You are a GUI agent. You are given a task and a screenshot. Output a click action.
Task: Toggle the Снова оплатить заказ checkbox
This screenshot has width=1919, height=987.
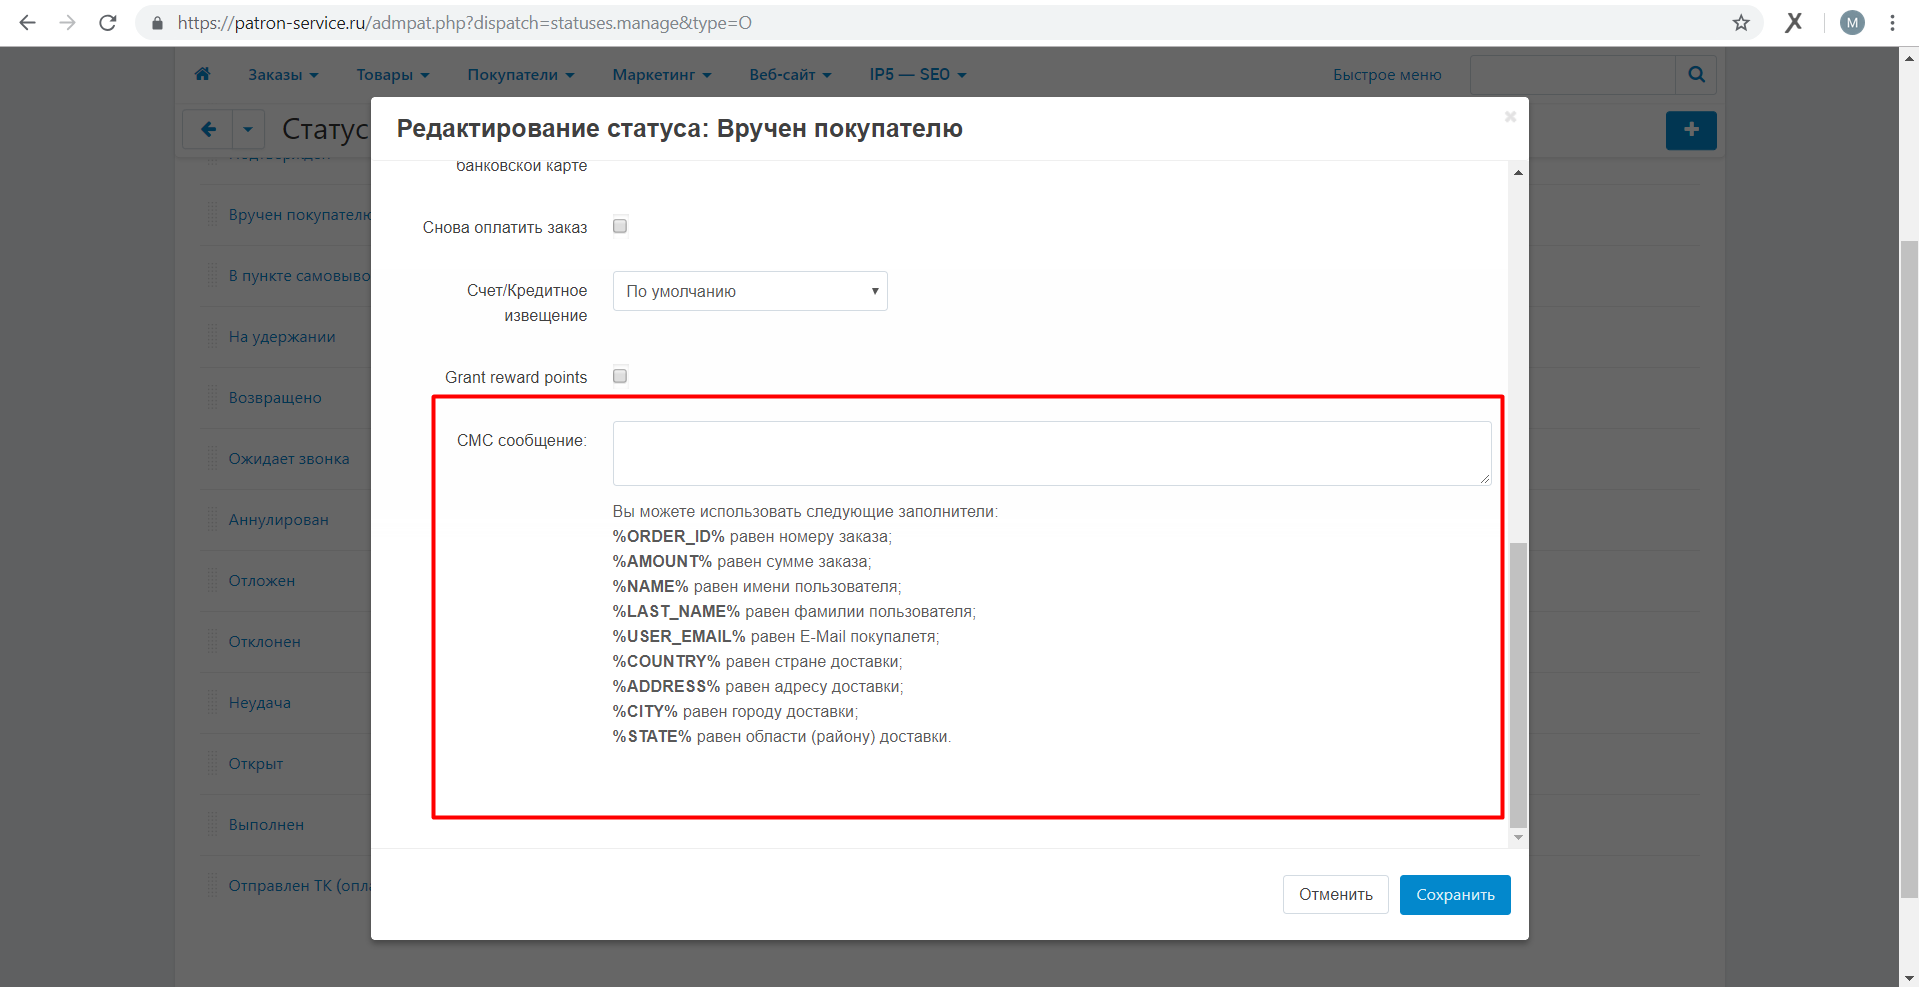click(x=620, y=226)
